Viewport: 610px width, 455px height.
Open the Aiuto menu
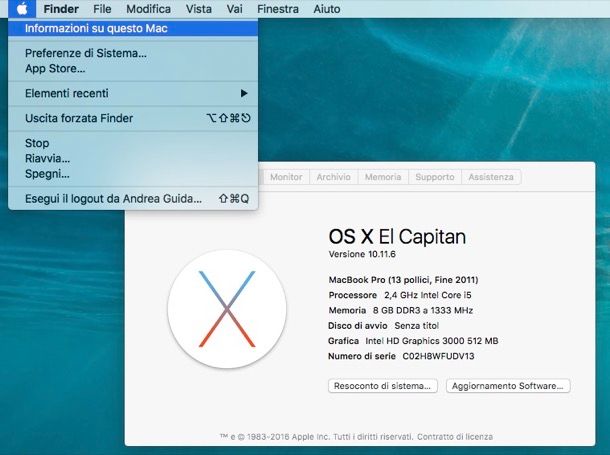(327, 9)
